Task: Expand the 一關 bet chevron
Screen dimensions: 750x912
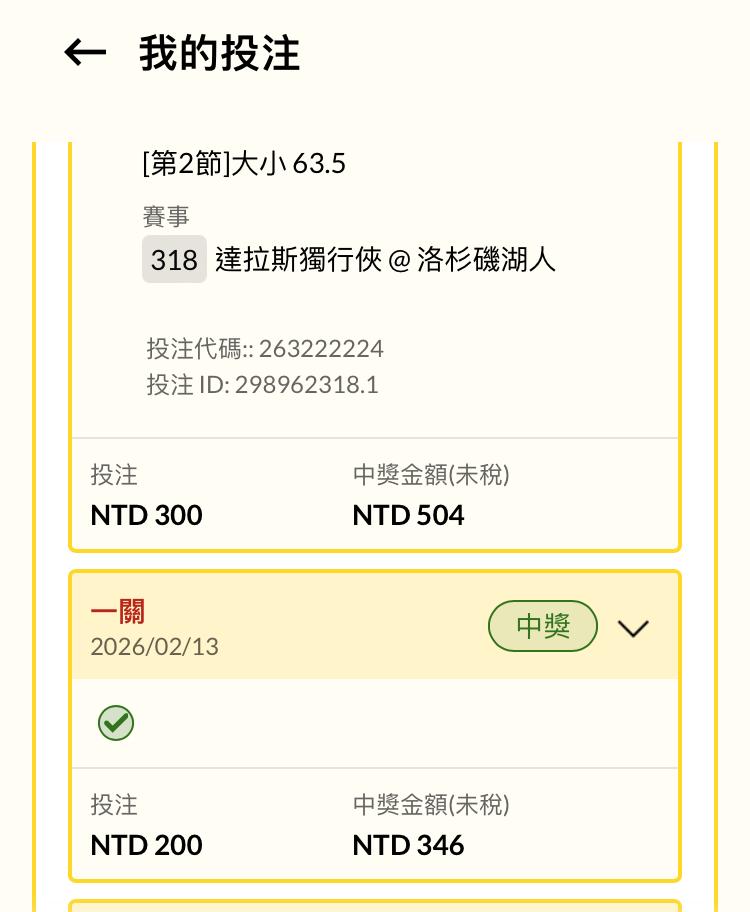Action: click(x=633, y=628)
